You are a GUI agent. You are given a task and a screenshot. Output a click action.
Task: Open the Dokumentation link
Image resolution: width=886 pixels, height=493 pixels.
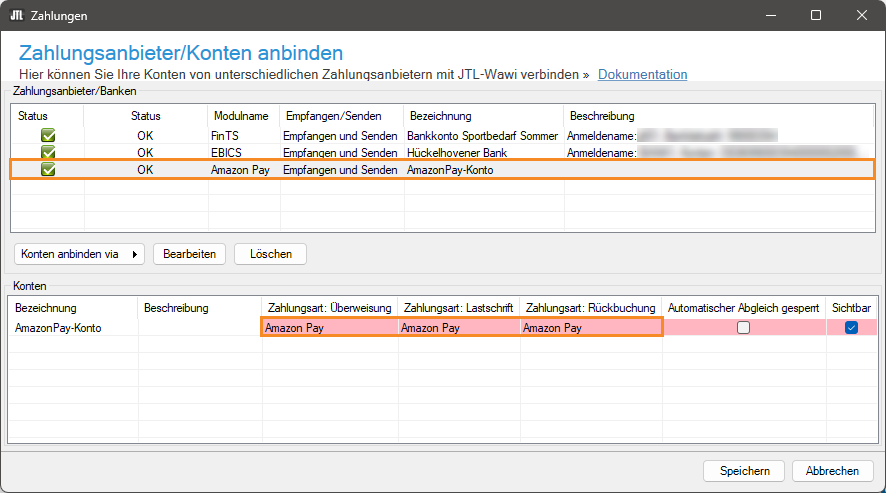click(642, 74)
